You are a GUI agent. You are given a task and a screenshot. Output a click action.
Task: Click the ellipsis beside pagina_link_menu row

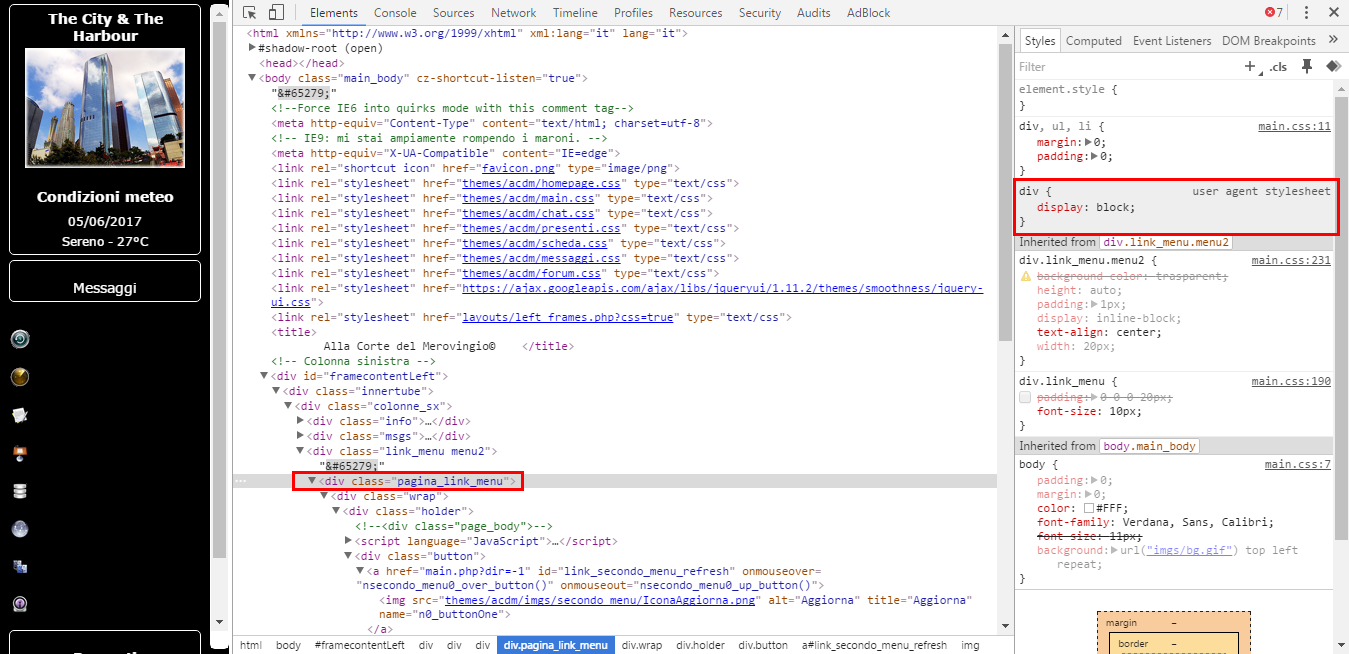240,482
